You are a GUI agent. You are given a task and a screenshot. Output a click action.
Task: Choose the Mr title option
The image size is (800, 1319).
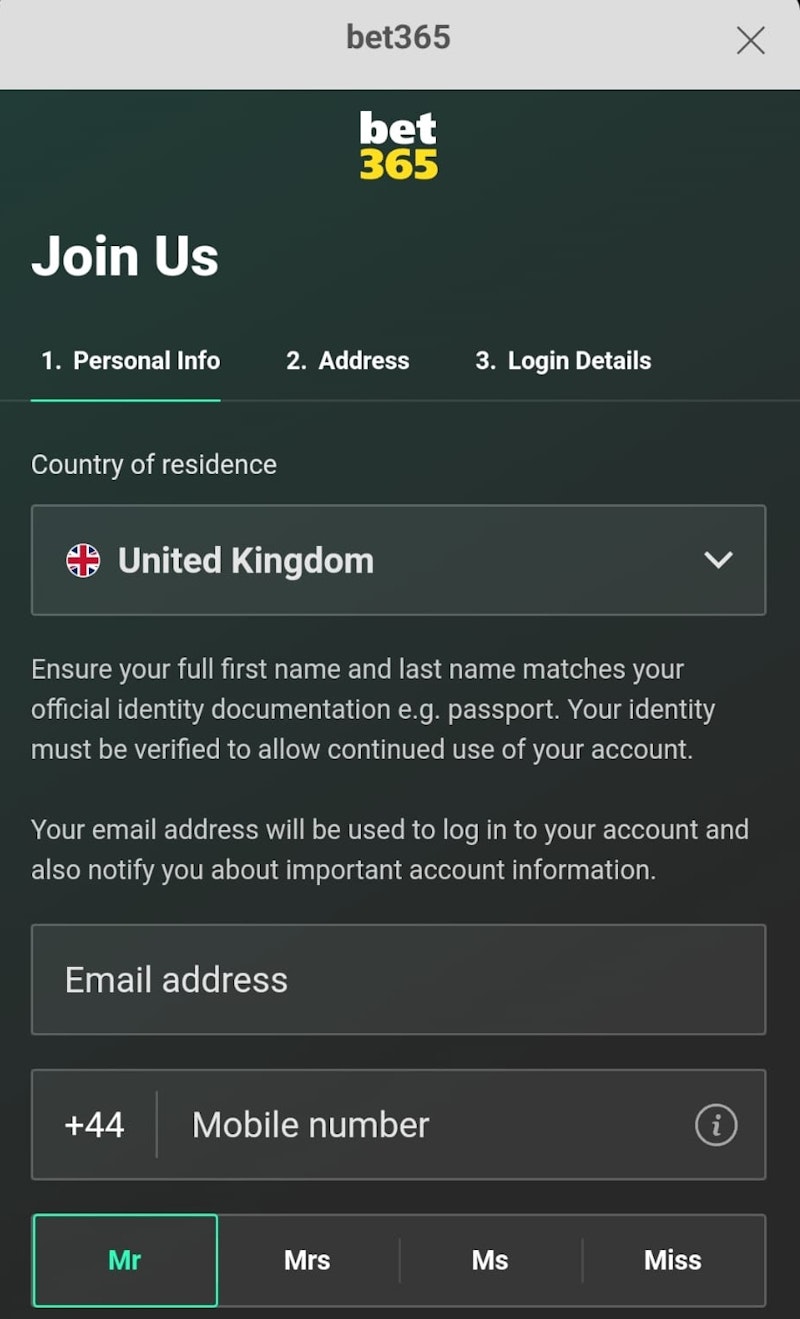coord(125,1260)
